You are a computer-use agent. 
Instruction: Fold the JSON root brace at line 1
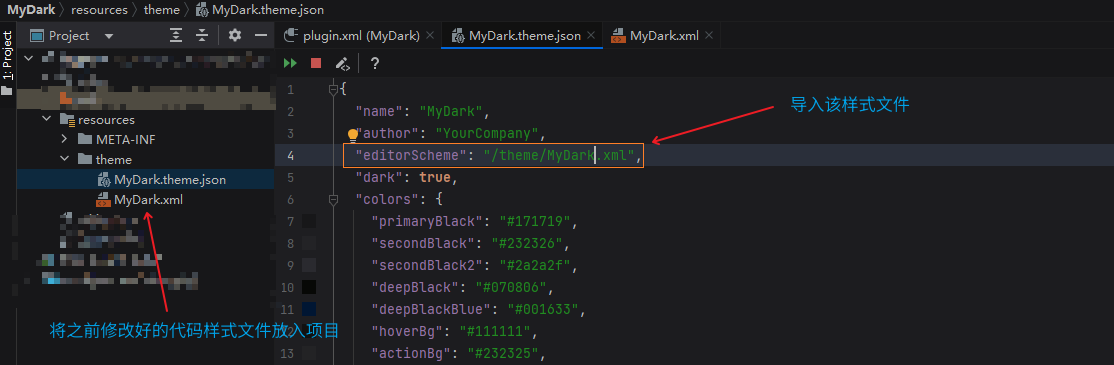click(x=333, y=89)
